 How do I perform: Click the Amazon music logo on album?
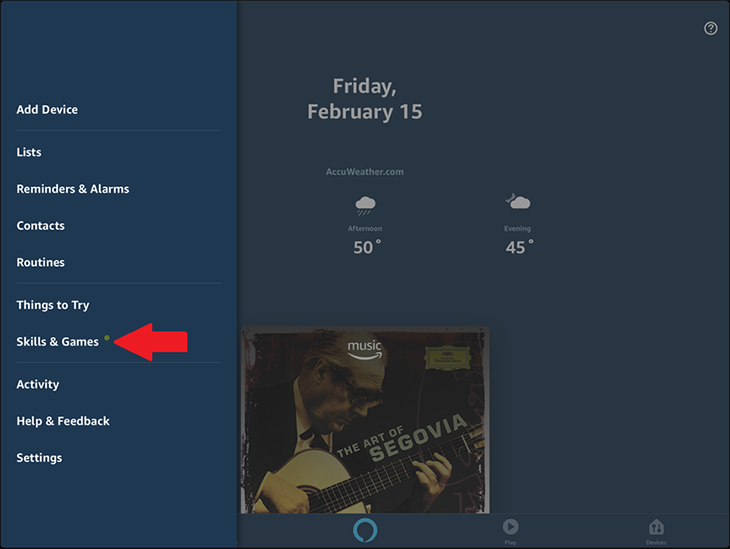point(365,350)
